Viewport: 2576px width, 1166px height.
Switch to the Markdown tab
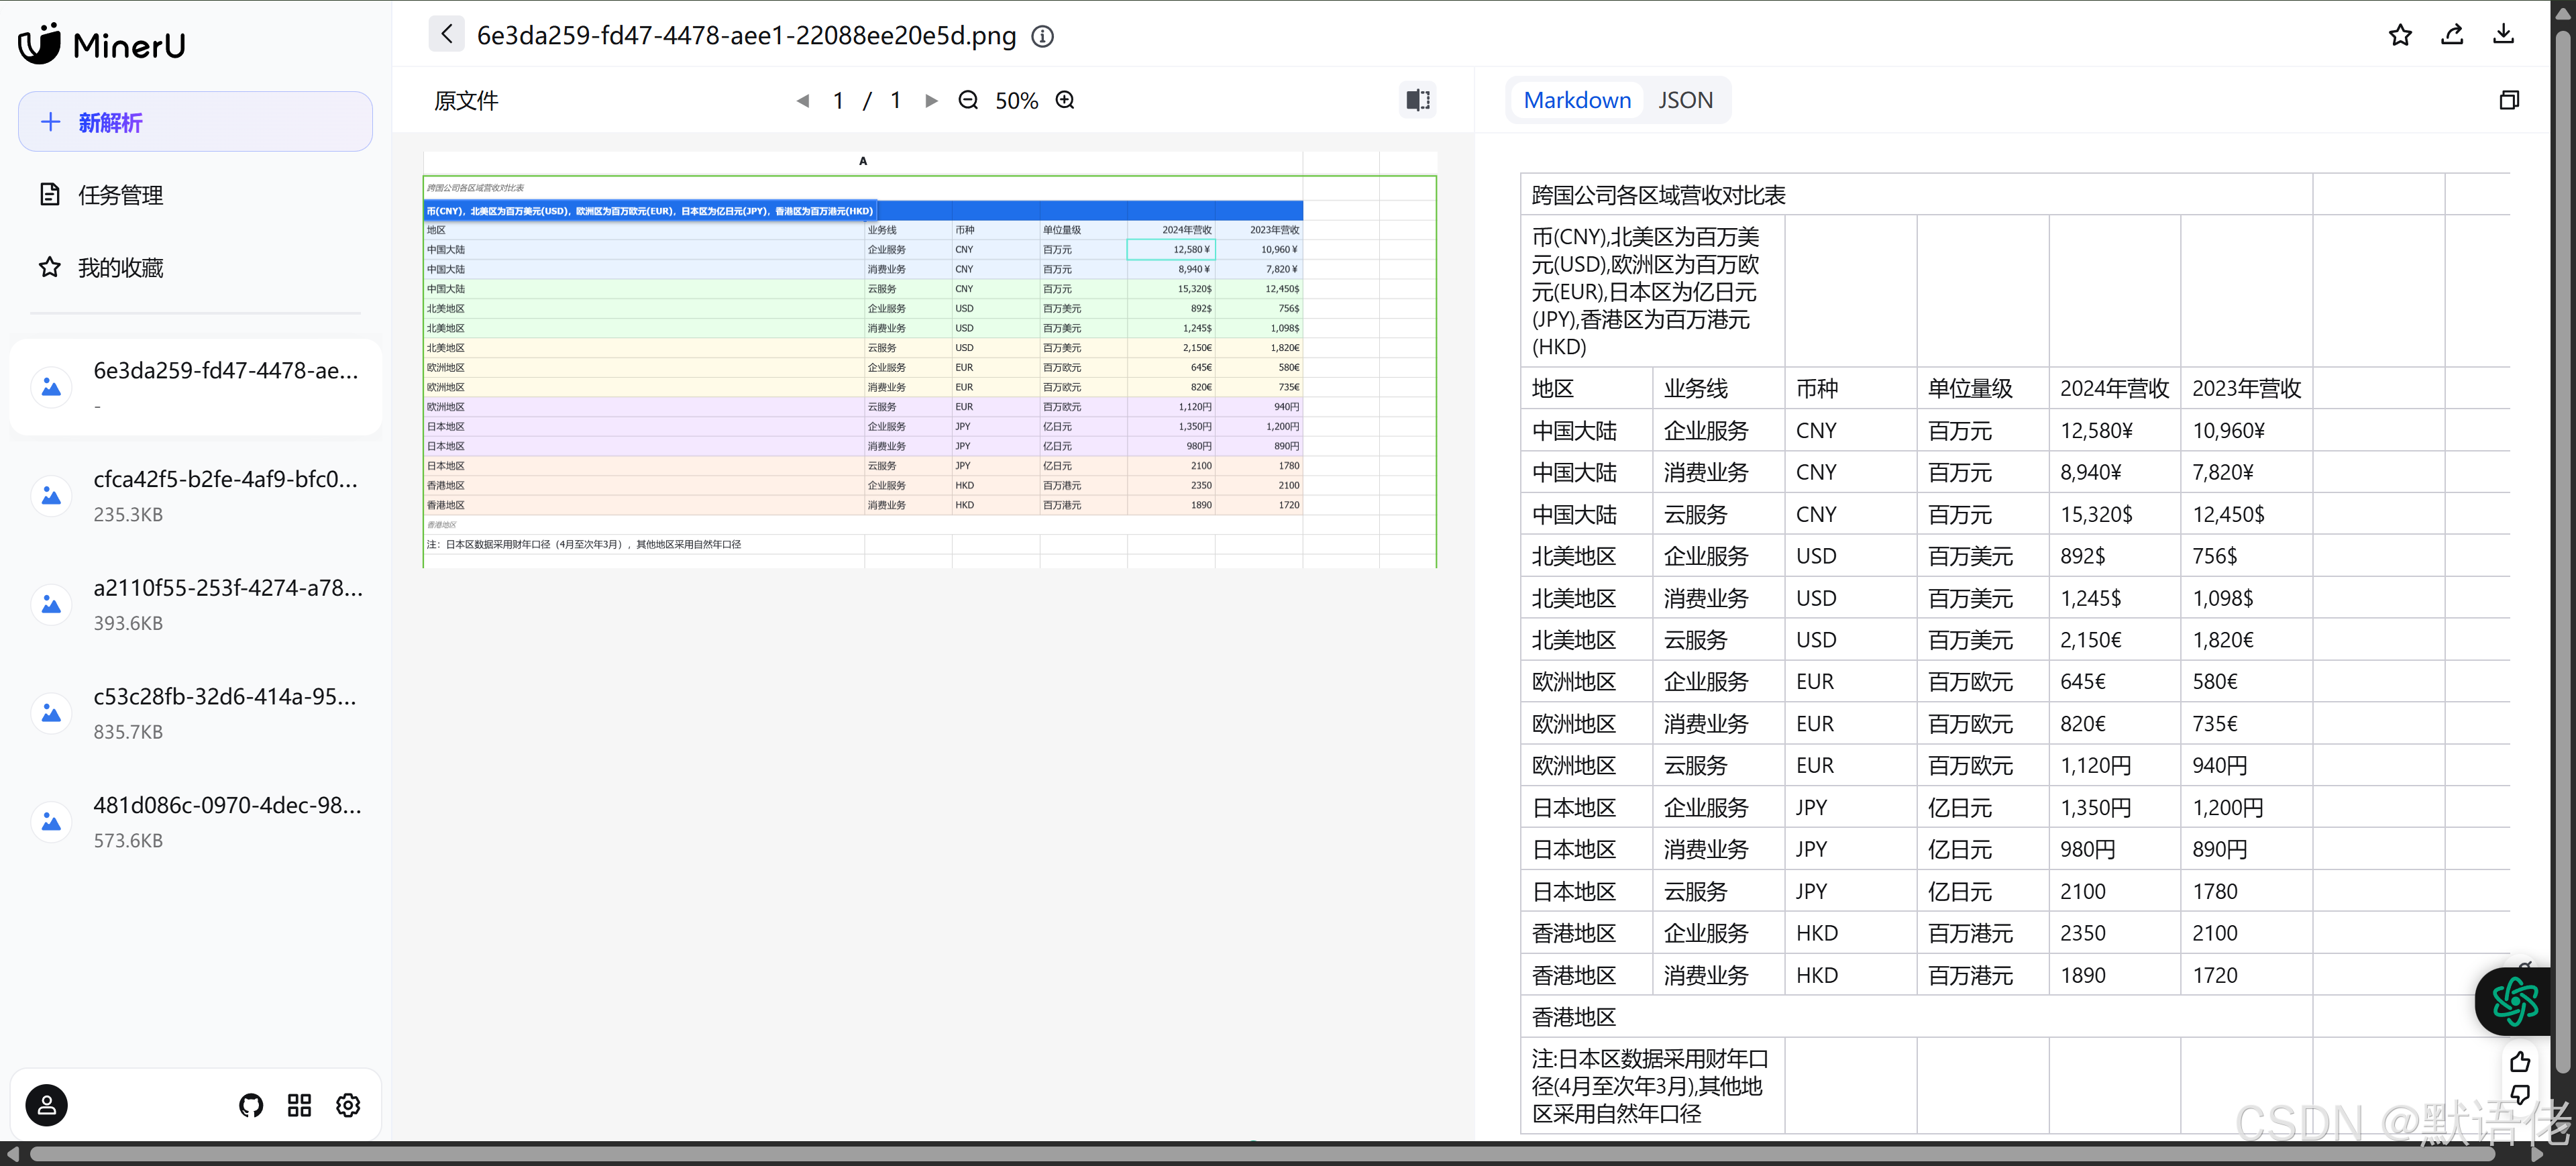pos(1577,100)
